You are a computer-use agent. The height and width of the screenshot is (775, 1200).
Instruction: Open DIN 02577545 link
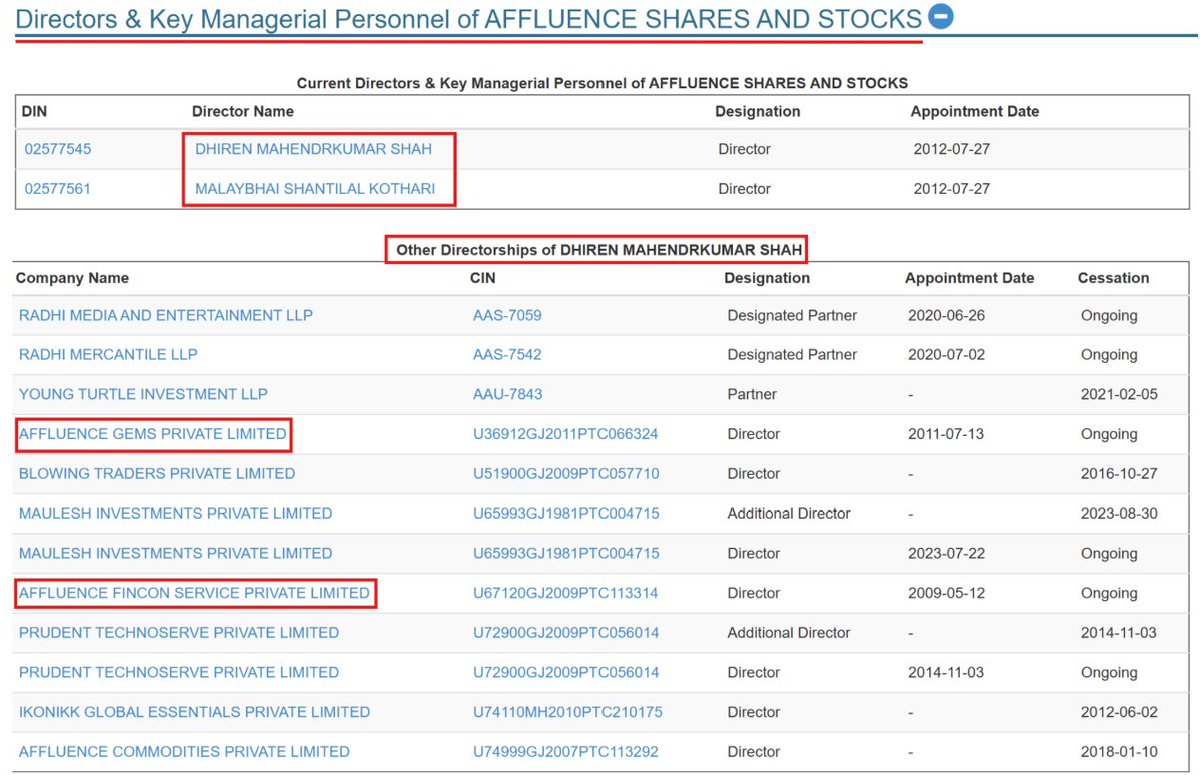click(58, 149)
